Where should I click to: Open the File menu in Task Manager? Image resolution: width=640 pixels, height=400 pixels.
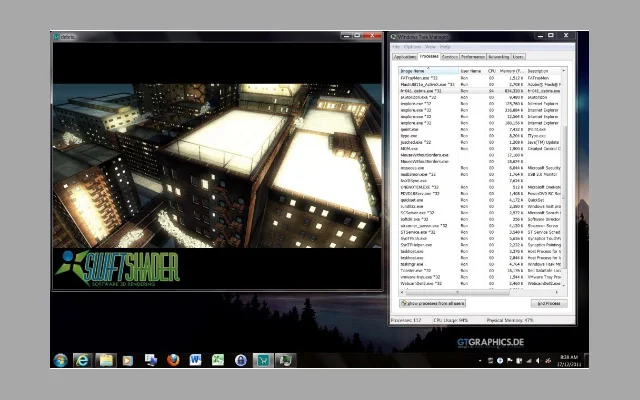click(x=396, y=47)
